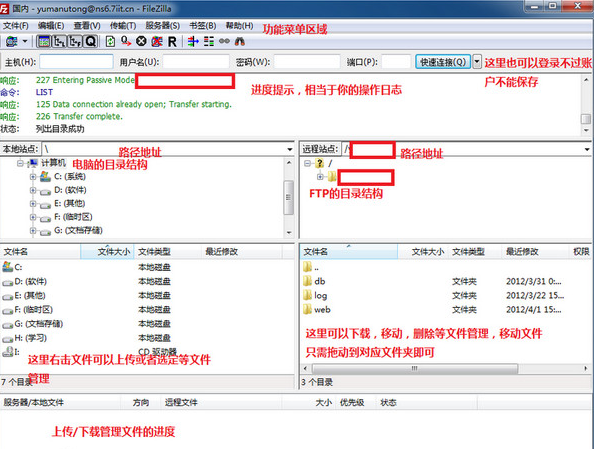Screen dimensions: 594x449
Task: Select the web folder icon in remote list
Action: [307, 310]
